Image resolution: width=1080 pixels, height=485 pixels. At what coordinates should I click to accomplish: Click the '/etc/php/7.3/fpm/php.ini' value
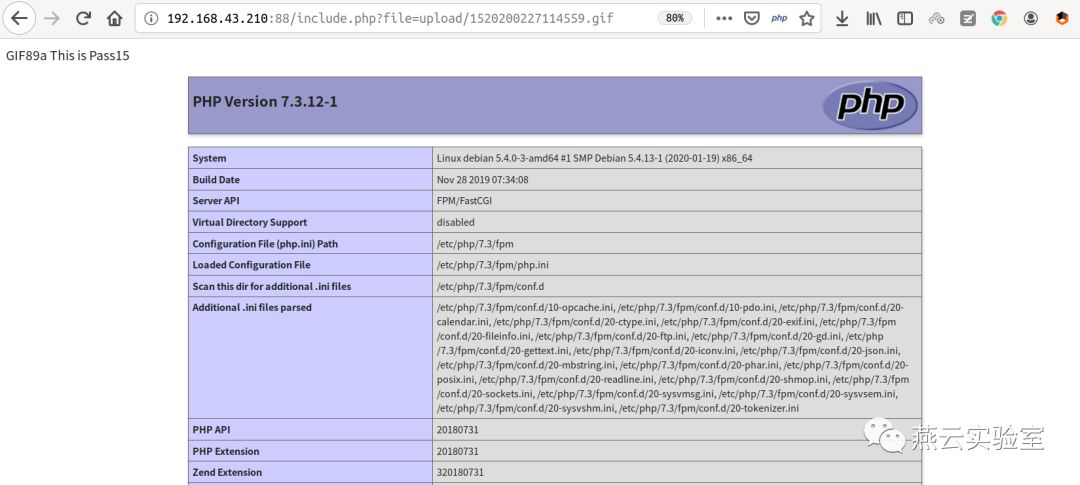[492, 265]
